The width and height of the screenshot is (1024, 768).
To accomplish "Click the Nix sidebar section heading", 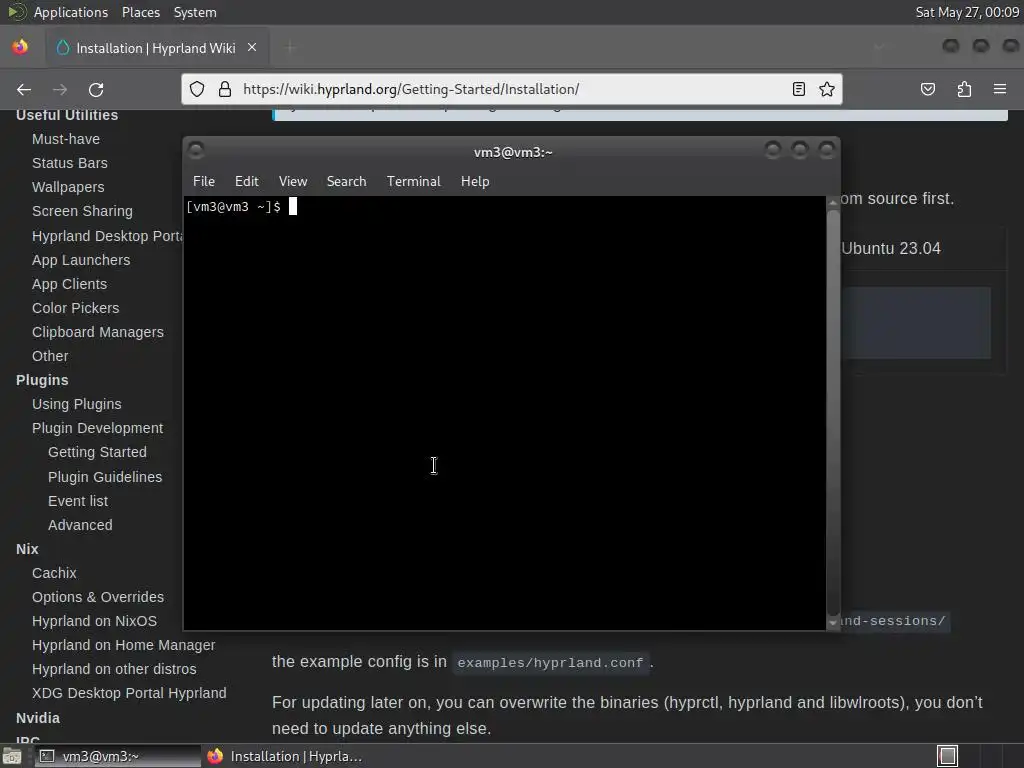I will [x=27, y=549].
